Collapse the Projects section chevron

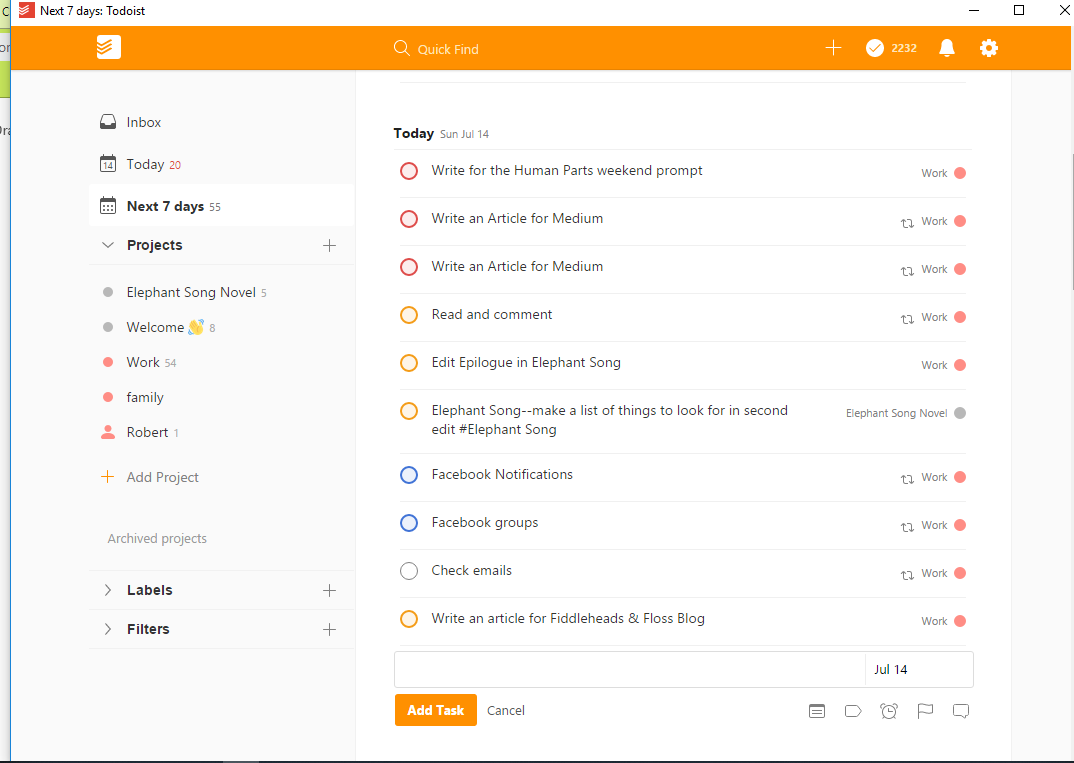pos(108,245)
